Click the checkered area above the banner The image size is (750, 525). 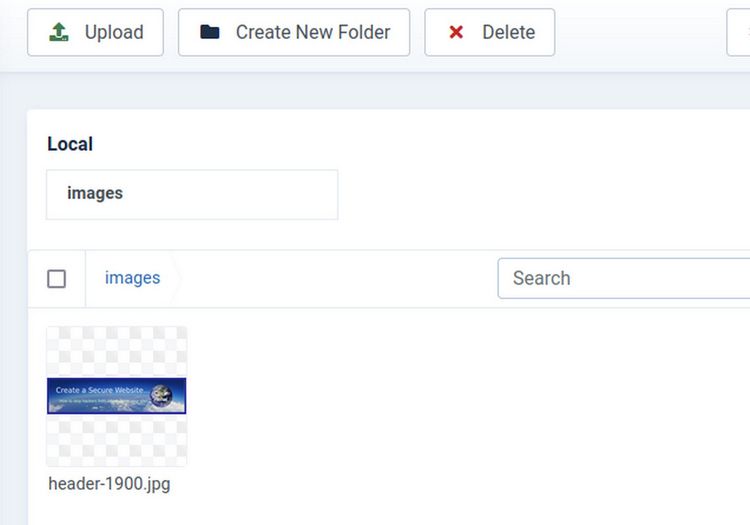116,351
